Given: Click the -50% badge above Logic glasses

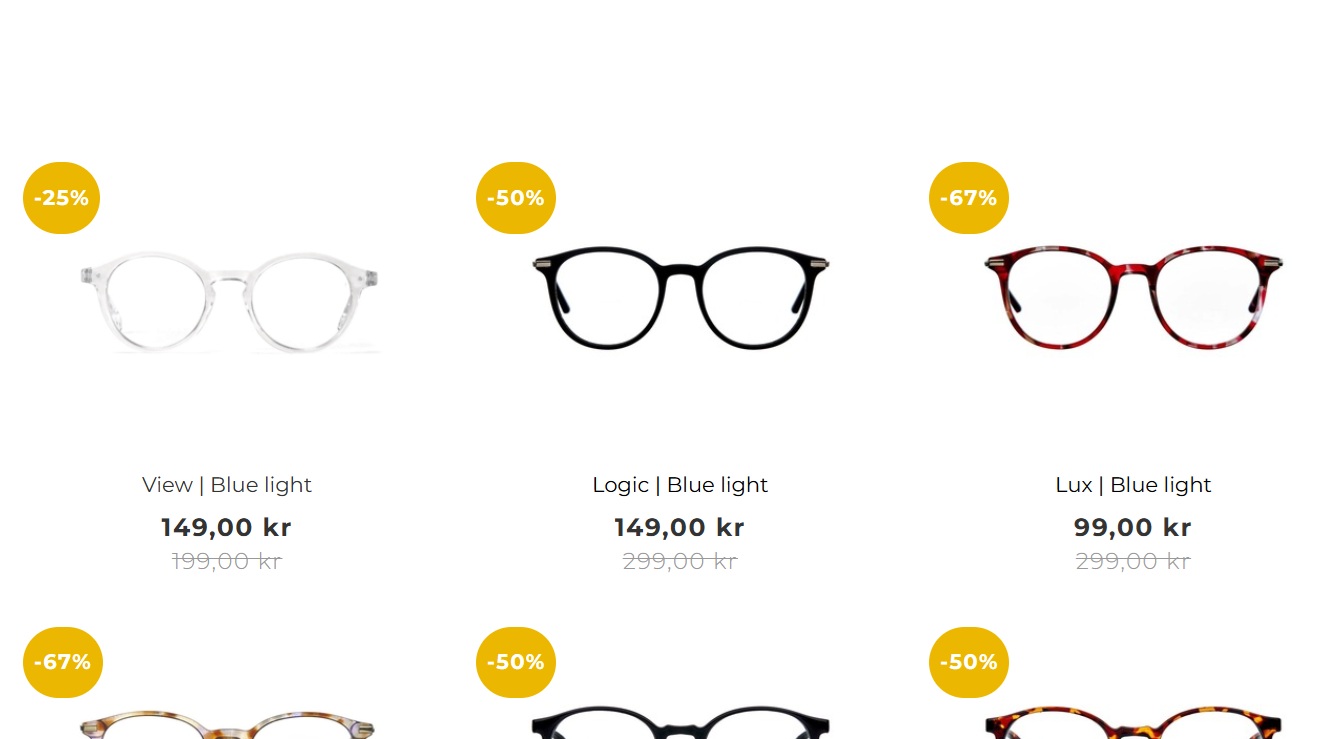Looking at the screenshot, I should pyautogui.click(x=516, y=198).
